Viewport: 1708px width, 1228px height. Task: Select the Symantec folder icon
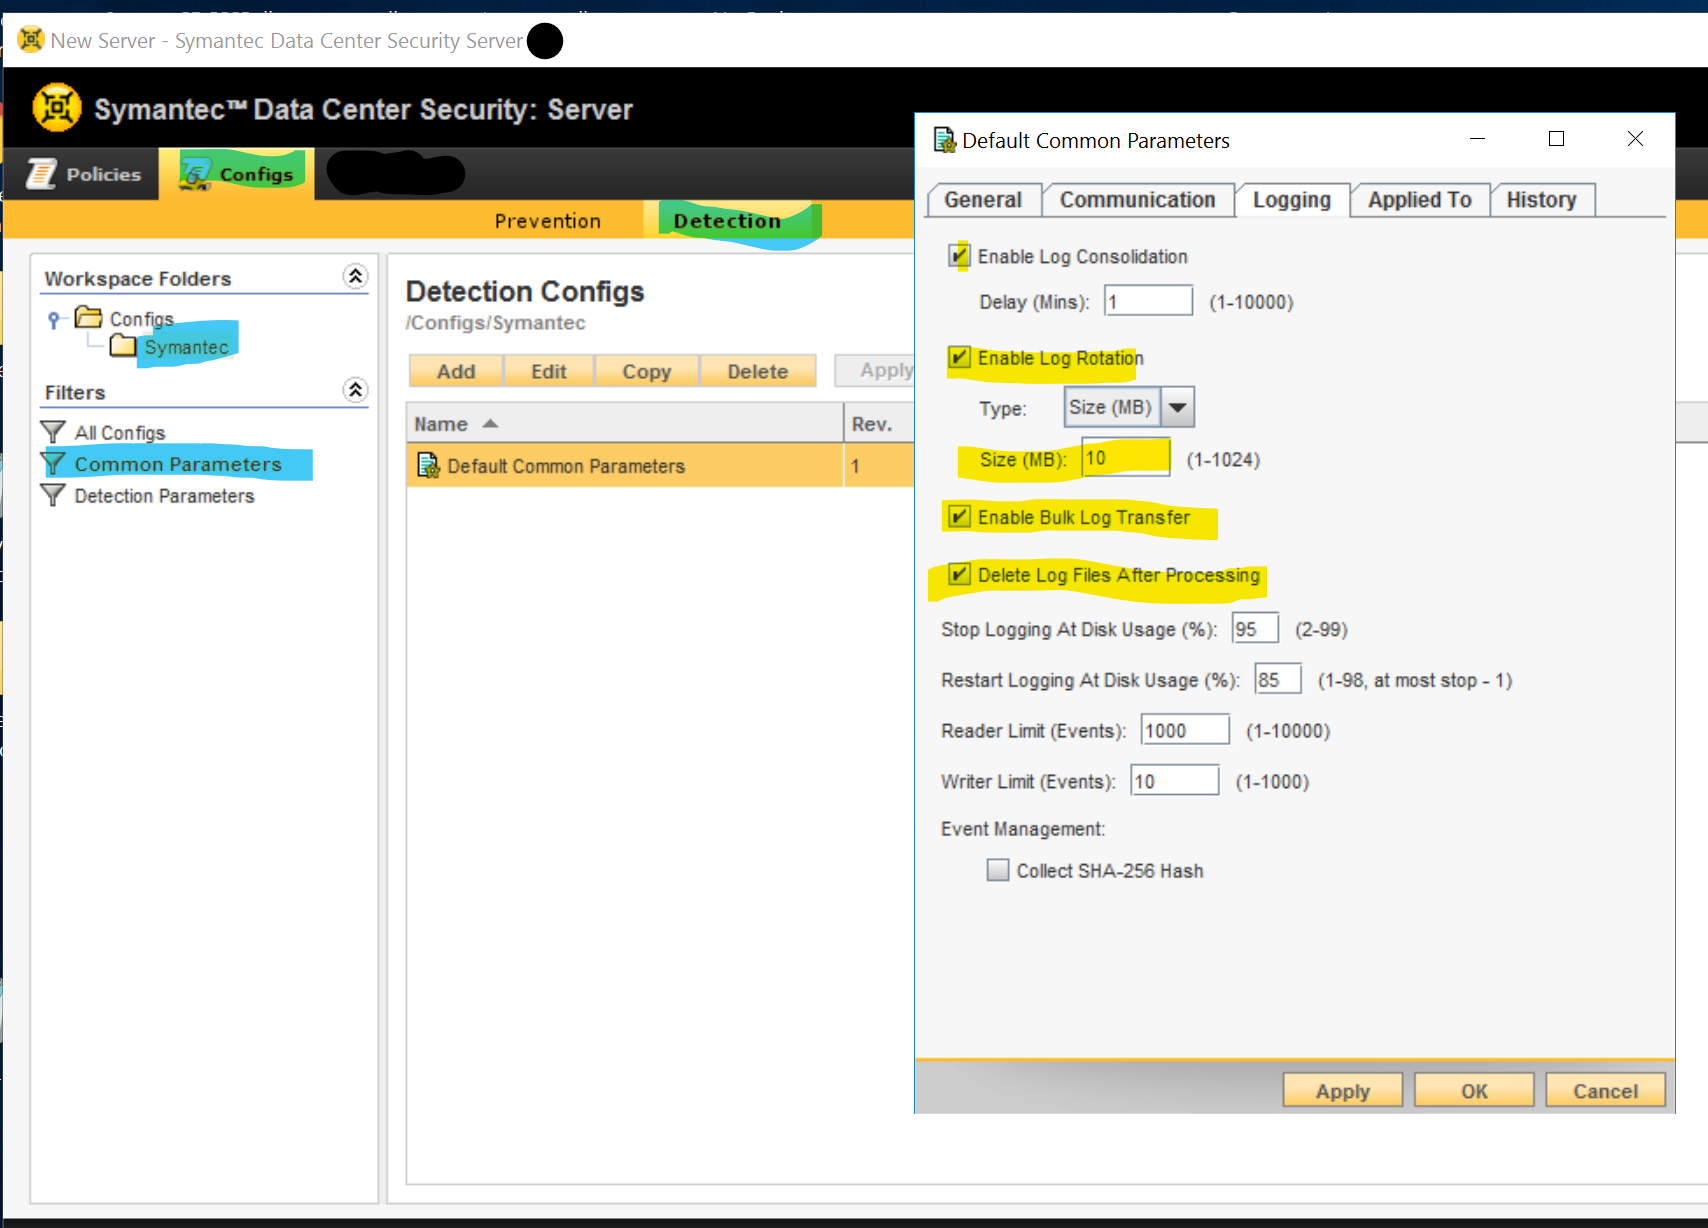[123, 346]
